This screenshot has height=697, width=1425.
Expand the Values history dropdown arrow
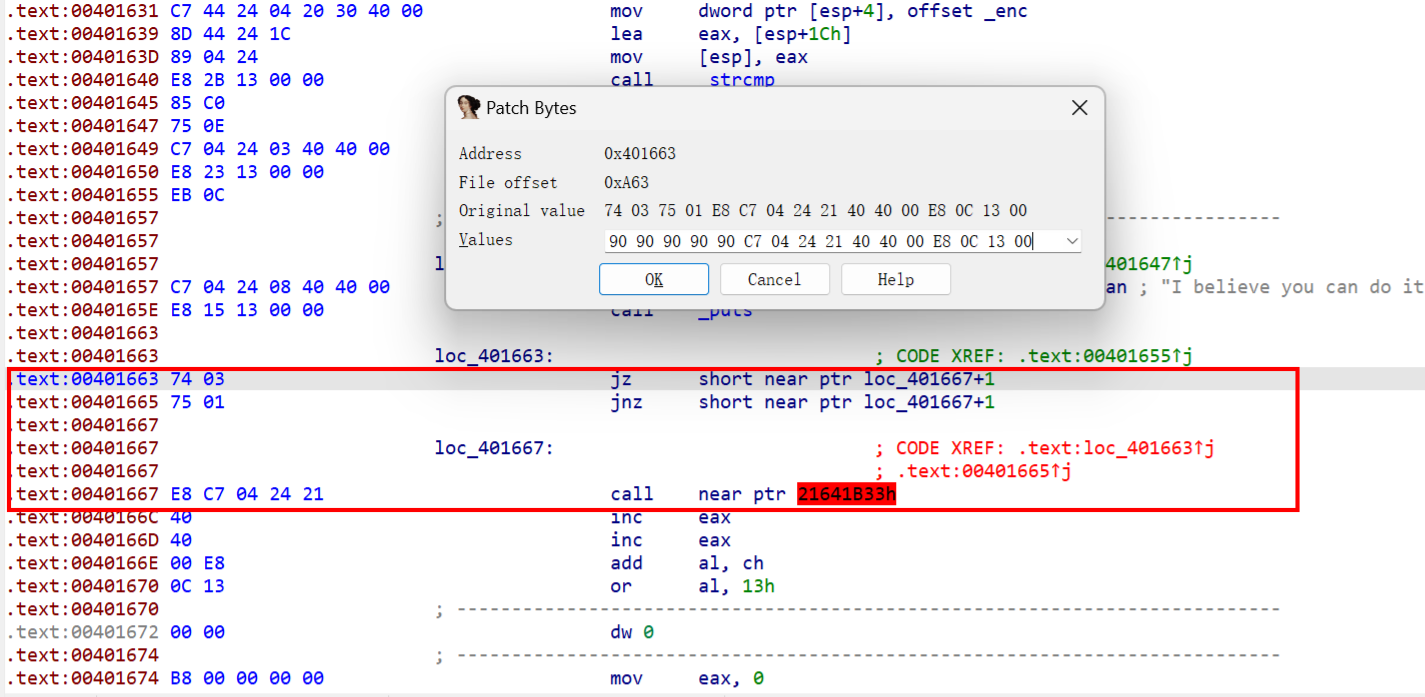click(1072, 241)
